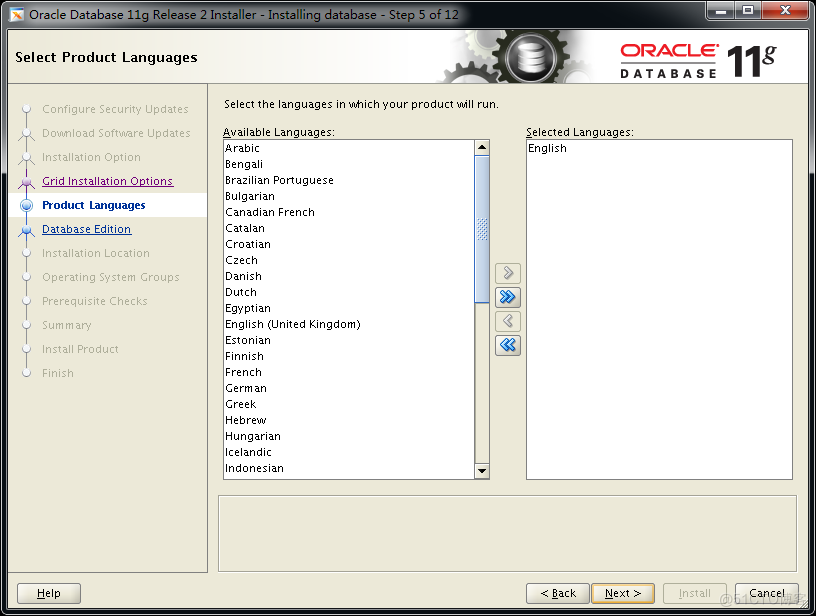Image resolution: width=816 pixels, height=616 pixels.
Task: Choose Dutch from available languages
Action: point(349,292)
